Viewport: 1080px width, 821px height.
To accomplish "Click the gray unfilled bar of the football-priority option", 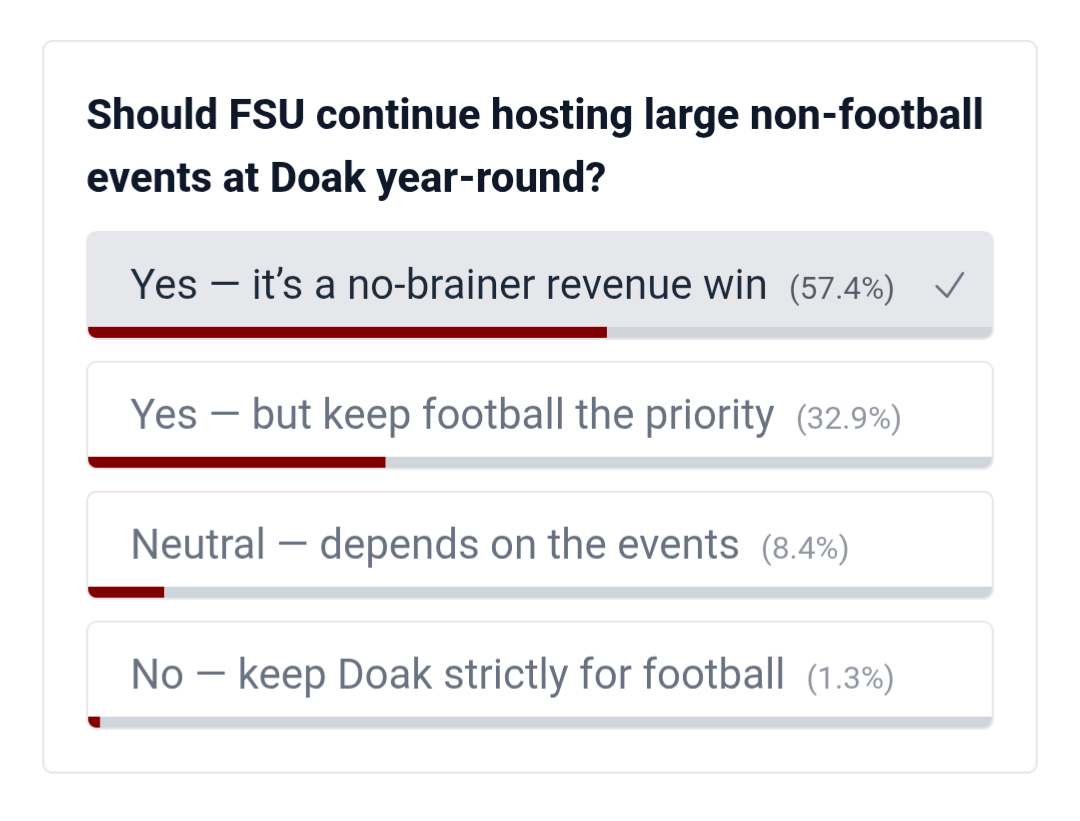I will tap(688, 462).
